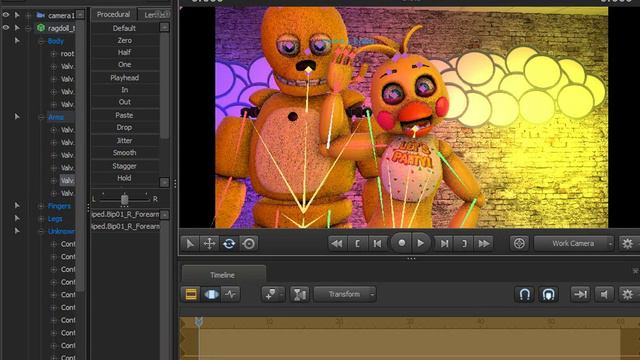The width and height of the screenshot is (640, 360).
Task: Open timeline settings gear
Action: click(x=627, y=294)
